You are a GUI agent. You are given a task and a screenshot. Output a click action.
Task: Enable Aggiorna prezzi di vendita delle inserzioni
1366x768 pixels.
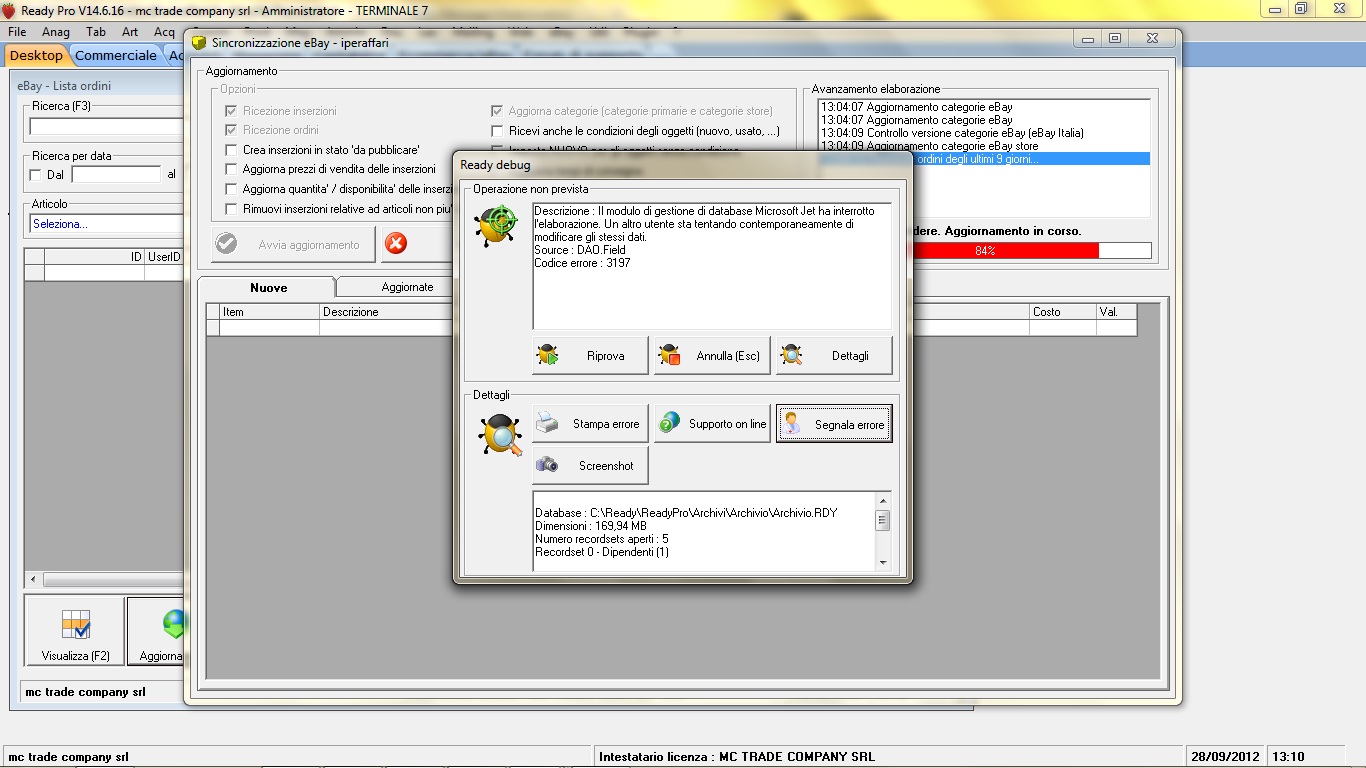(231, 169)
